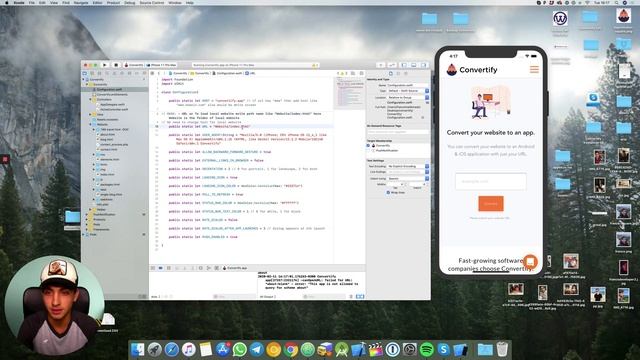Tap the orange Convert button in the simulator
Image resolution: width=640 pixels, height=360 pixels.
[491, 203]
